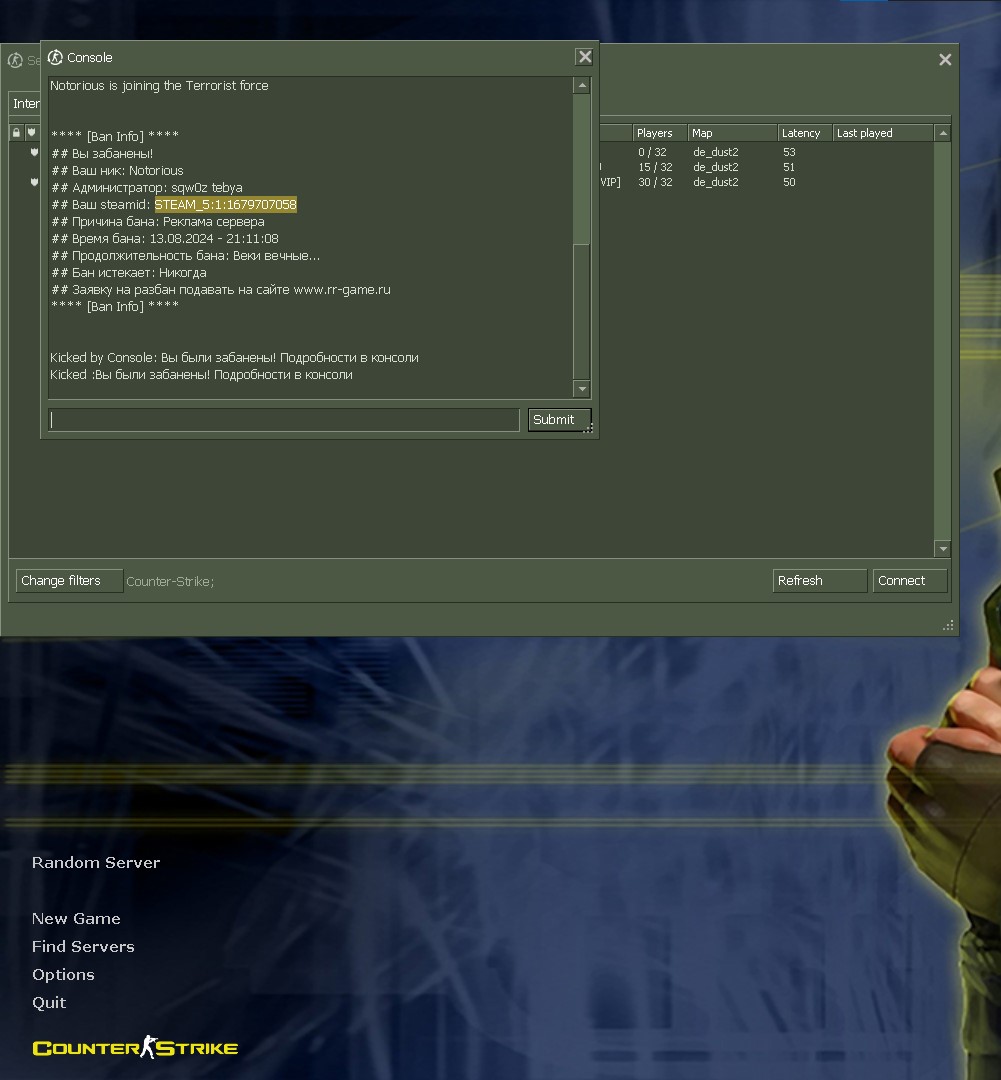Click Latency value 53 in server list
This screenshot has height=1080, width=1001.
pos(789,152)
